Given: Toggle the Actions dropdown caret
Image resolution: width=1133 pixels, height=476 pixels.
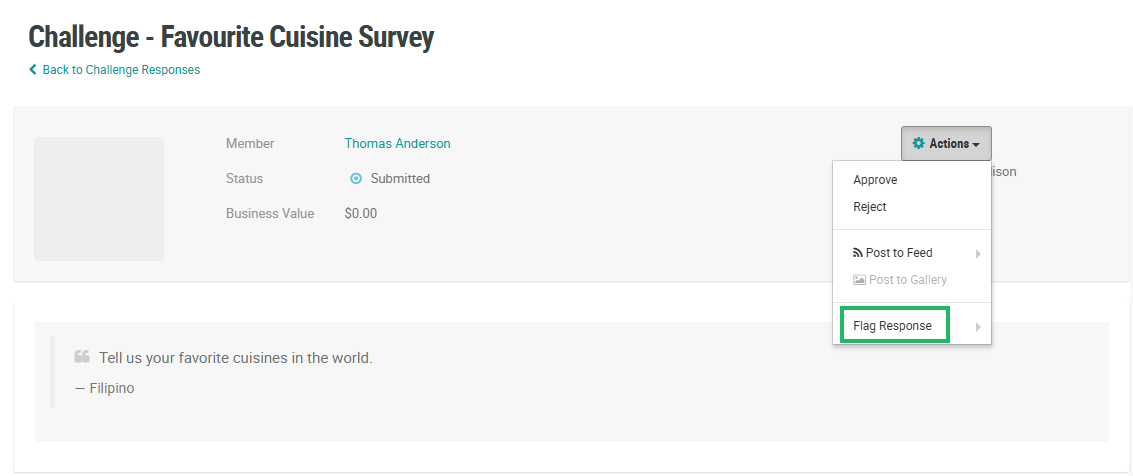Looking at the screenshot, I should 976,145.
